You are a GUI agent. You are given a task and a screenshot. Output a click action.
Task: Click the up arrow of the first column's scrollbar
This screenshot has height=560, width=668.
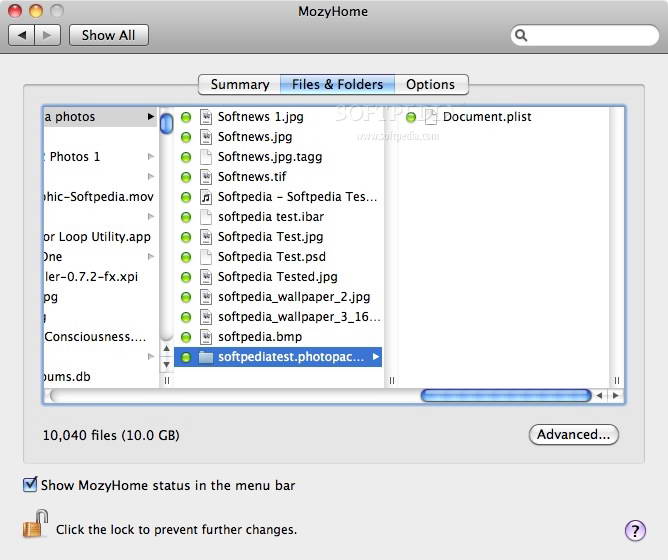(x=167, y=349)
